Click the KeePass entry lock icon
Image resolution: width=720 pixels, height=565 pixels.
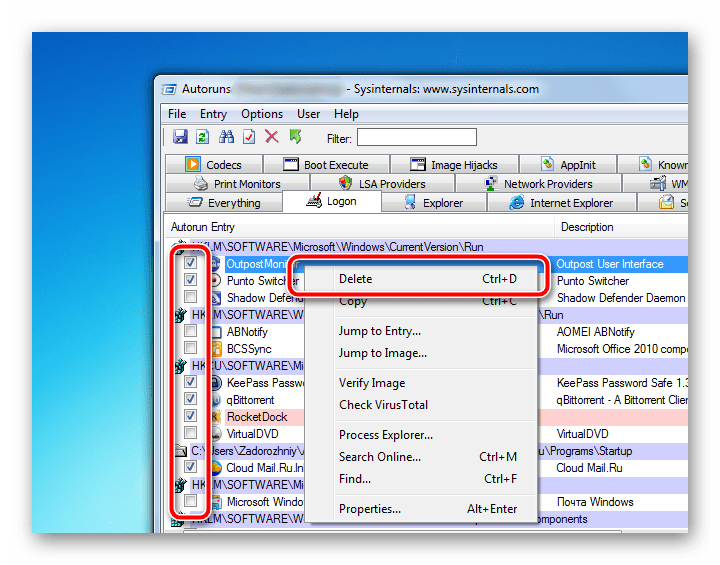[x=216, y=383]
